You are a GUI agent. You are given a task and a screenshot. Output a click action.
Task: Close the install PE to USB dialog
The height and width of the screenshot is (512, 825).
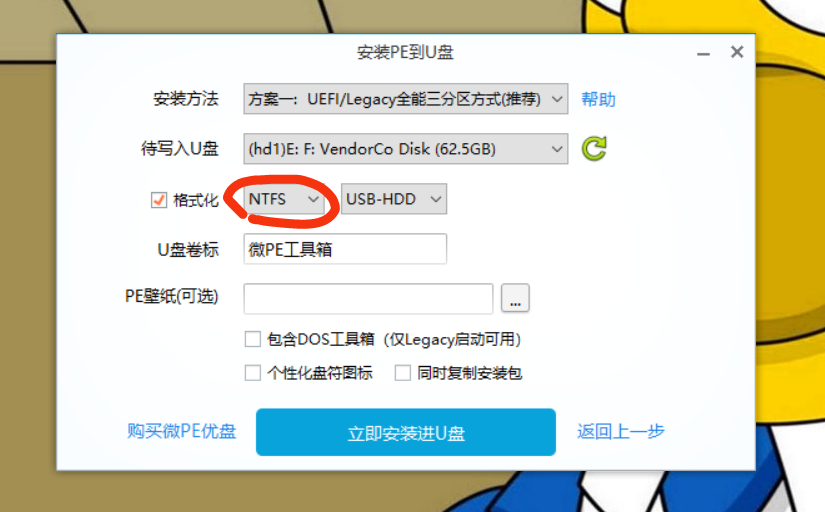[737, 52]
